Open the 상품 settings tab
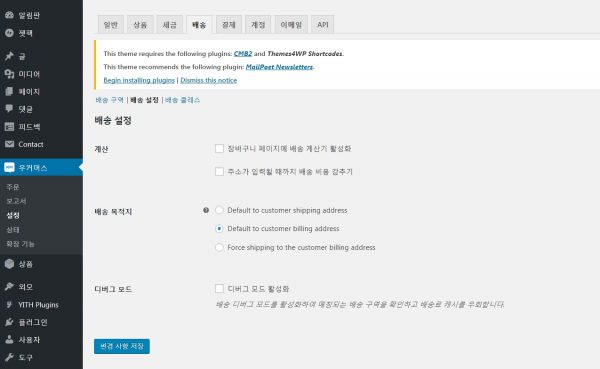 [140, 24]
